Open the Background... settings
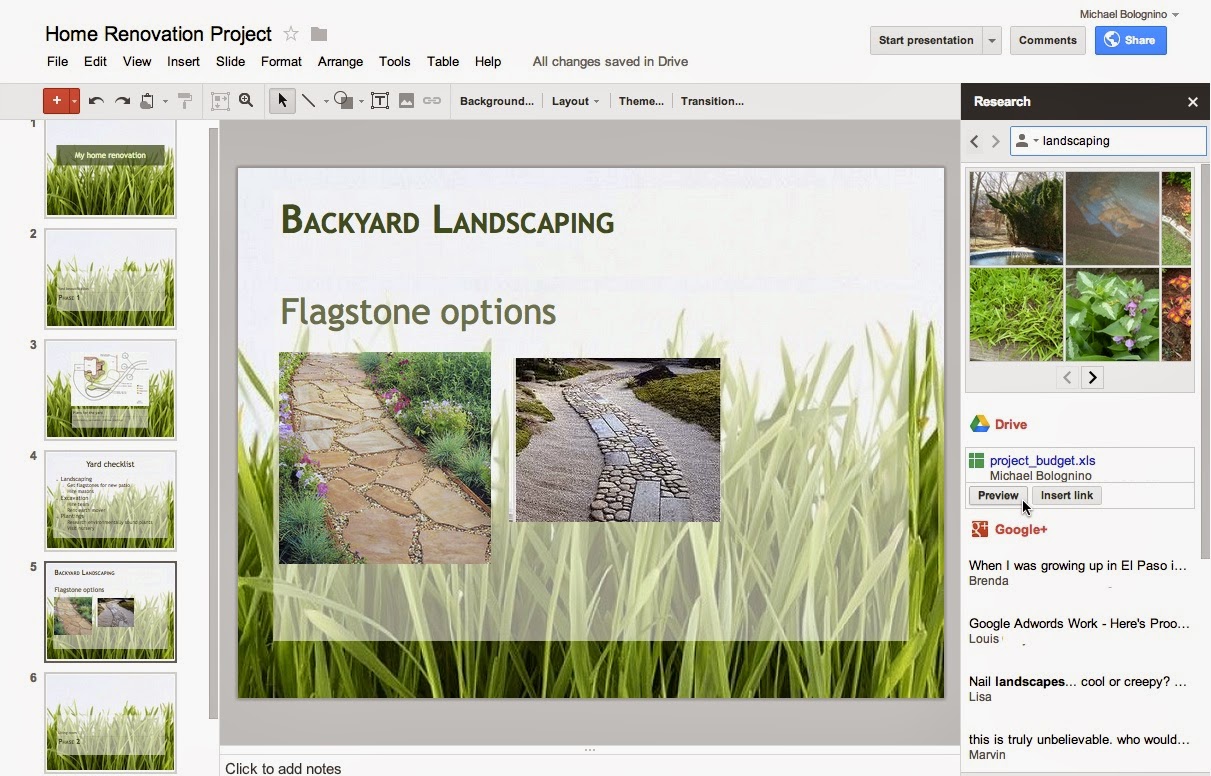1211x776 pixels. (496, 101)
